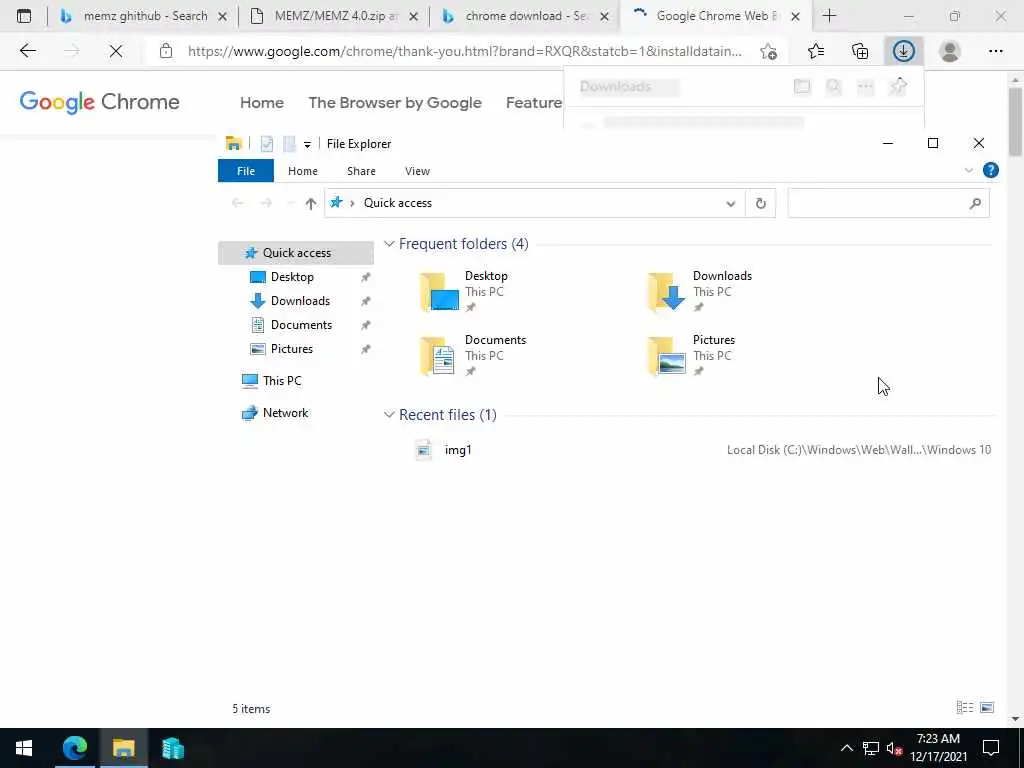Image resolution: width=1024 pixels, height=768 pixels.
Task: Open Edge Collections icon
Action: point(860,51)
